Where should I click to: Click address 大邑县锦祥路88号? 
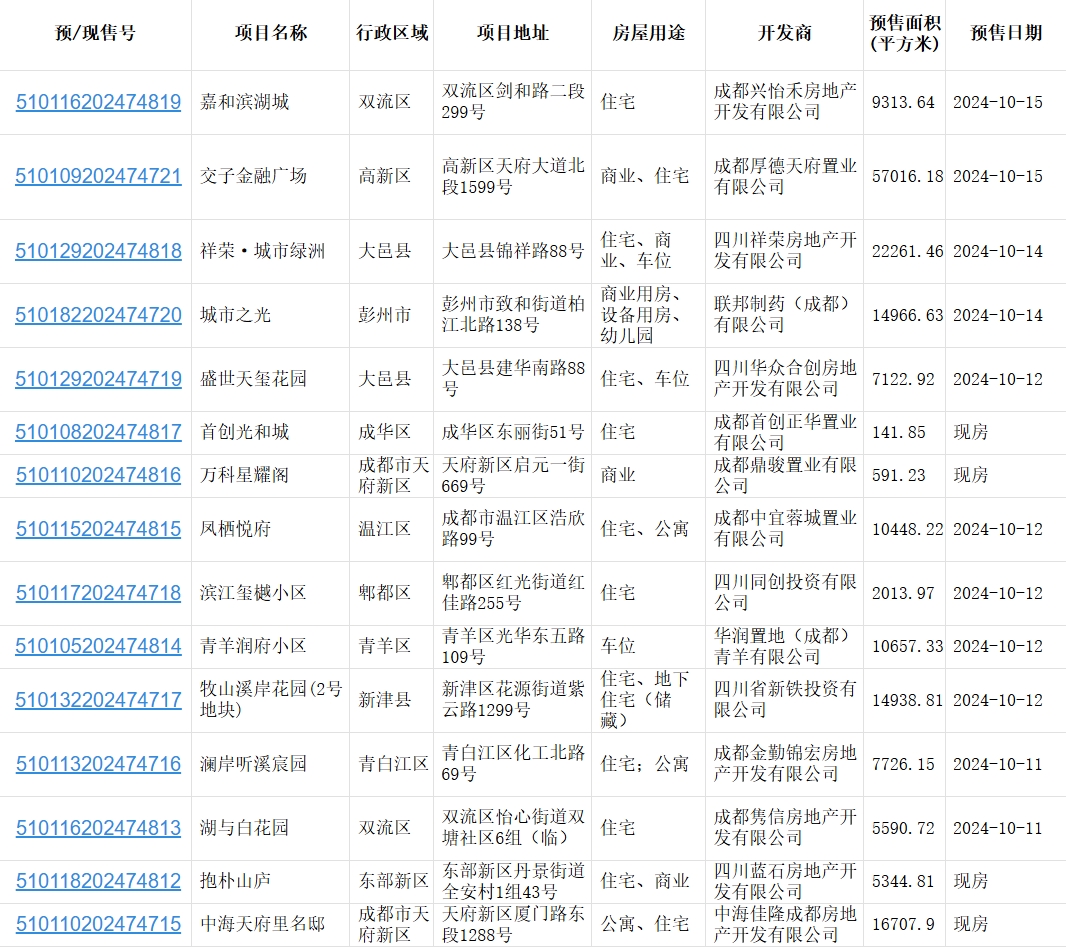click(513, 251)
